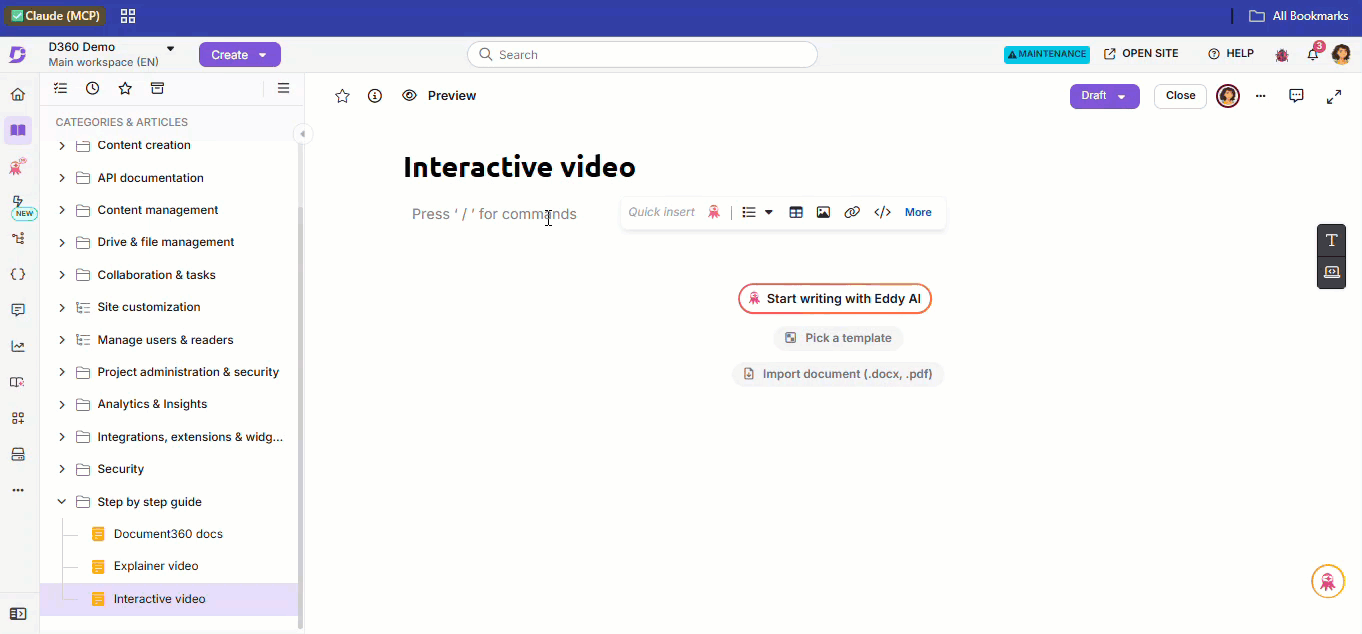Open the Drive icon in left rail

click(x=18, y=454)
